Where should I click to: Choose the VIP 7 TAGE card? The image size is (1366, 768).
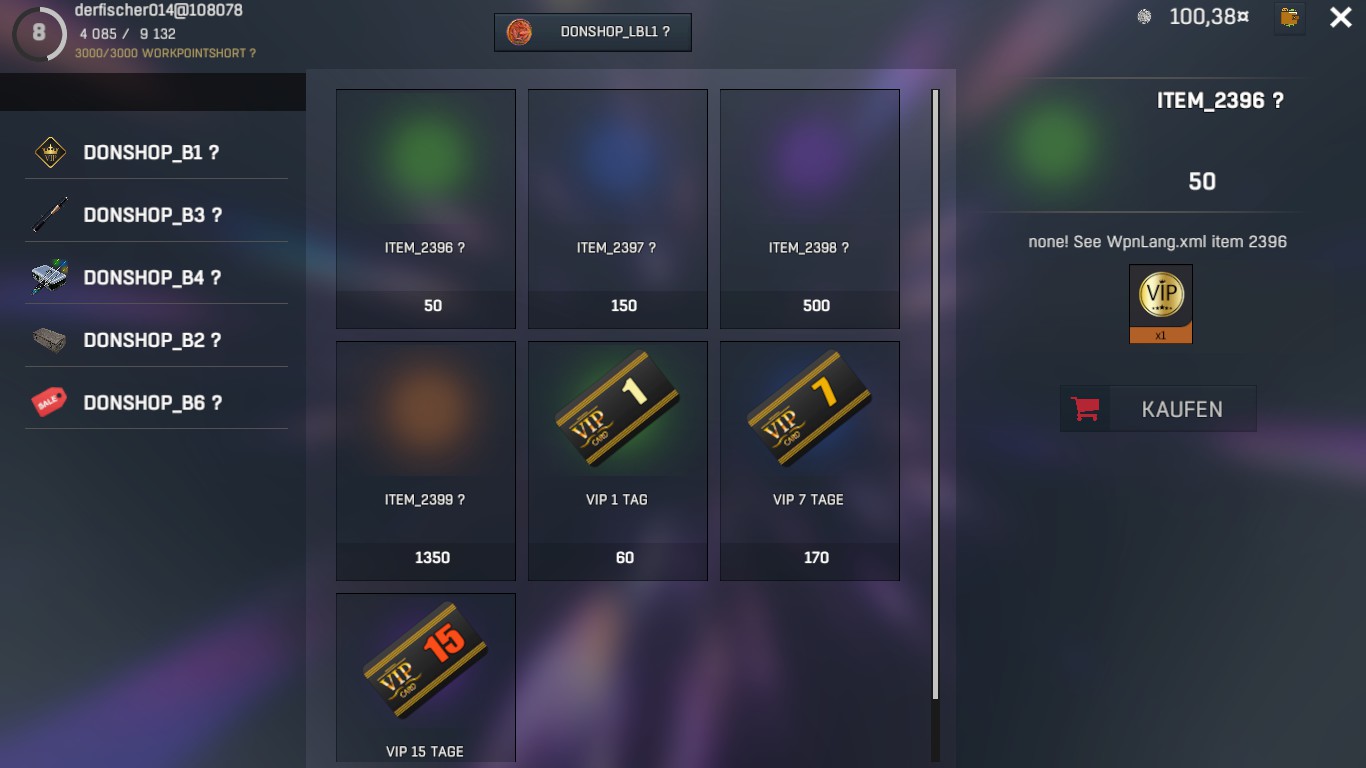pyautogui.click(x=810, y=461)
